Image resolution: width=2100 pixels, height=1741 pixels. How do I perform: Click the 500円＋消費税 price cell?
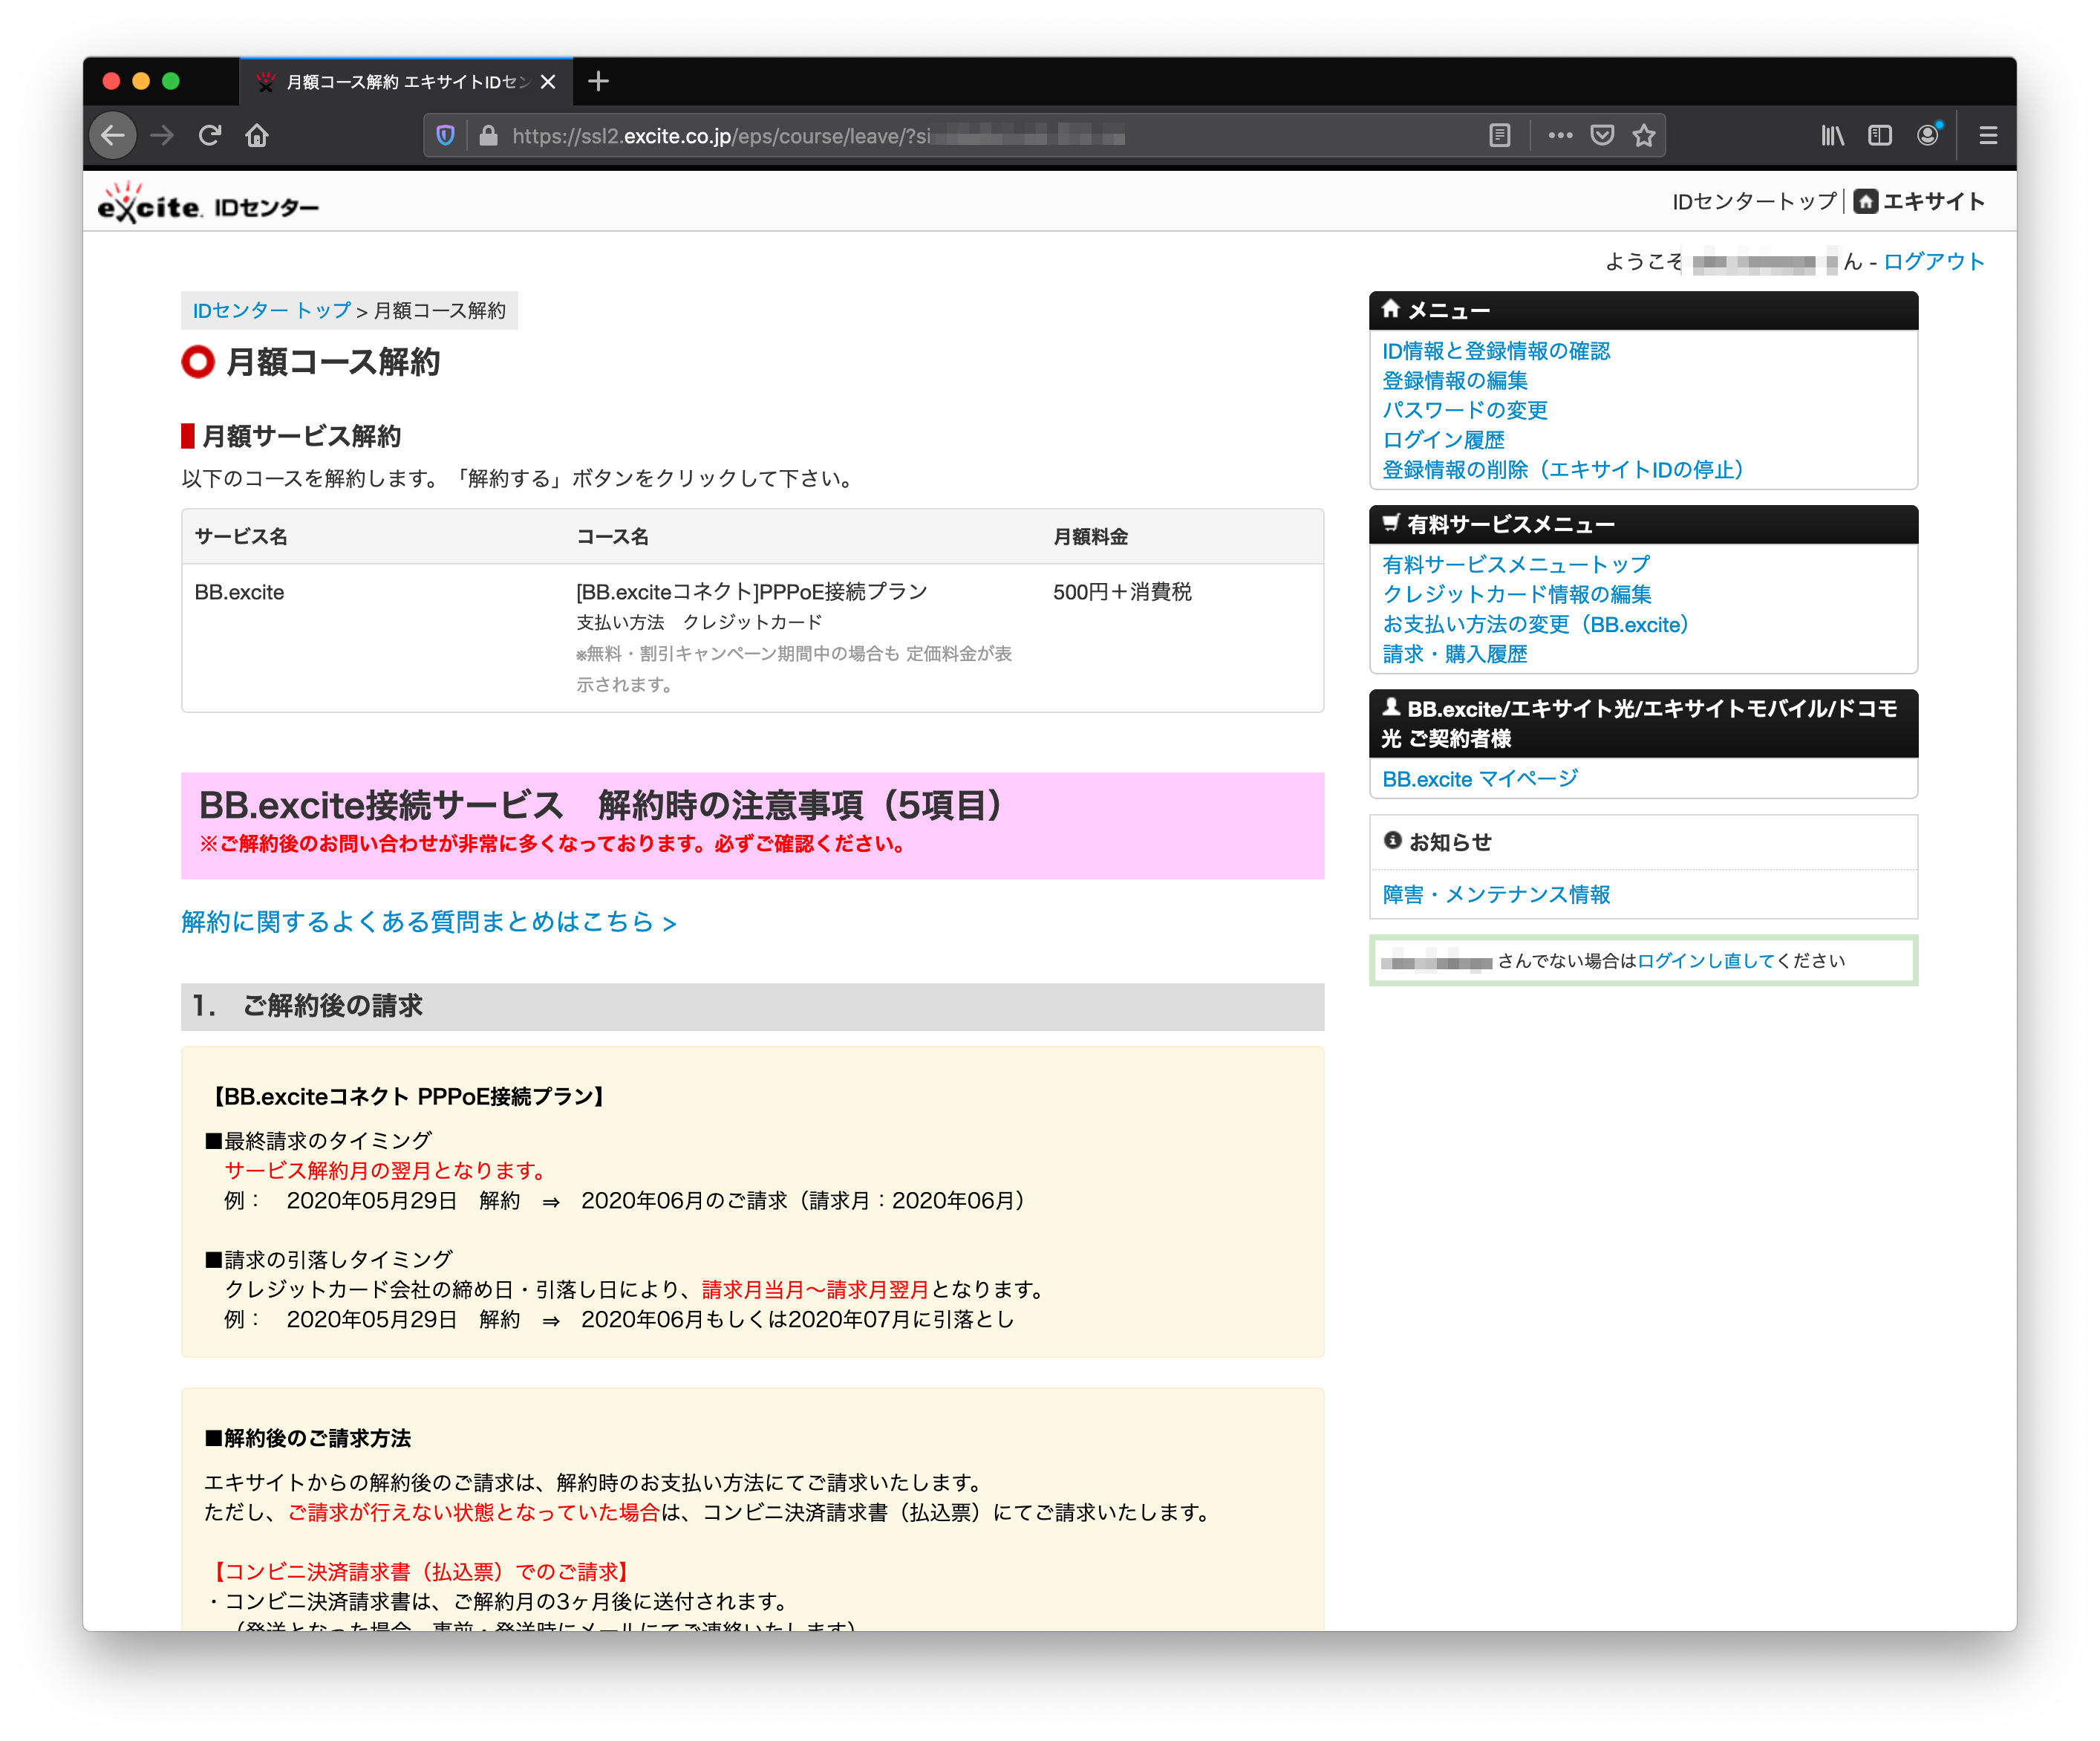(1122, 592)
